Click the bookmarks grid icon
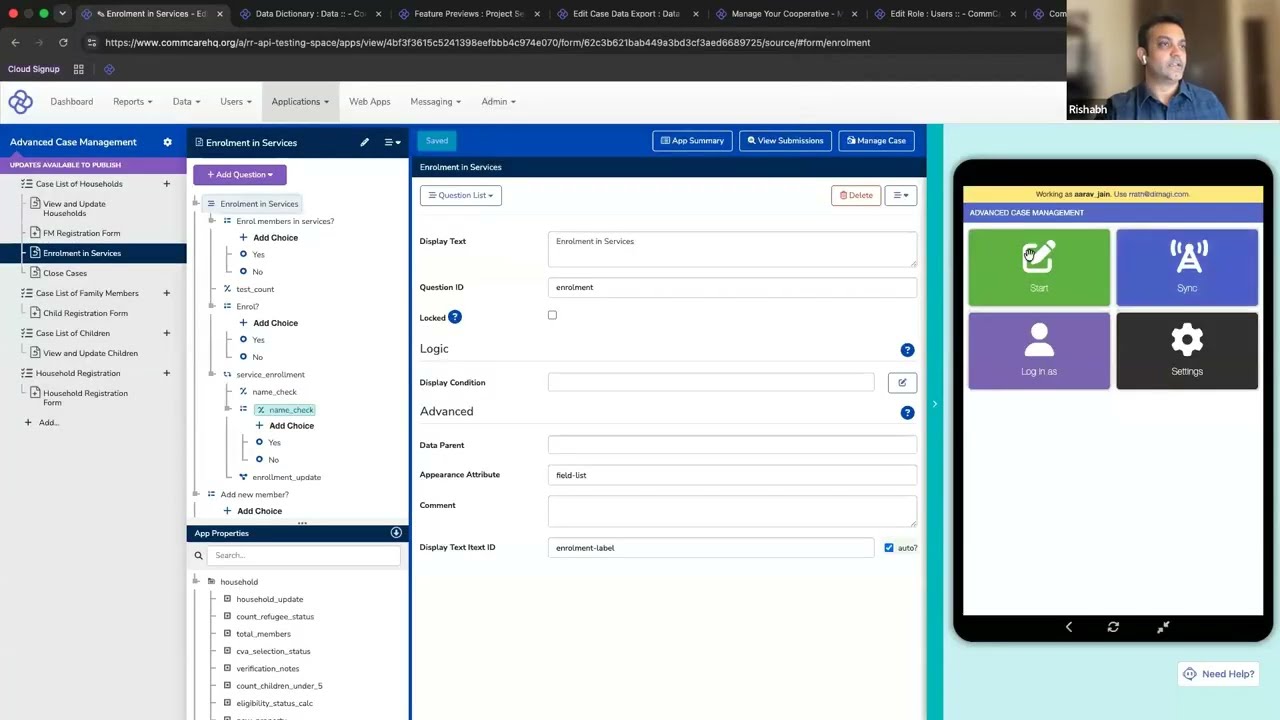This screenshot has height=720, width=1280. tap(78, 69)
